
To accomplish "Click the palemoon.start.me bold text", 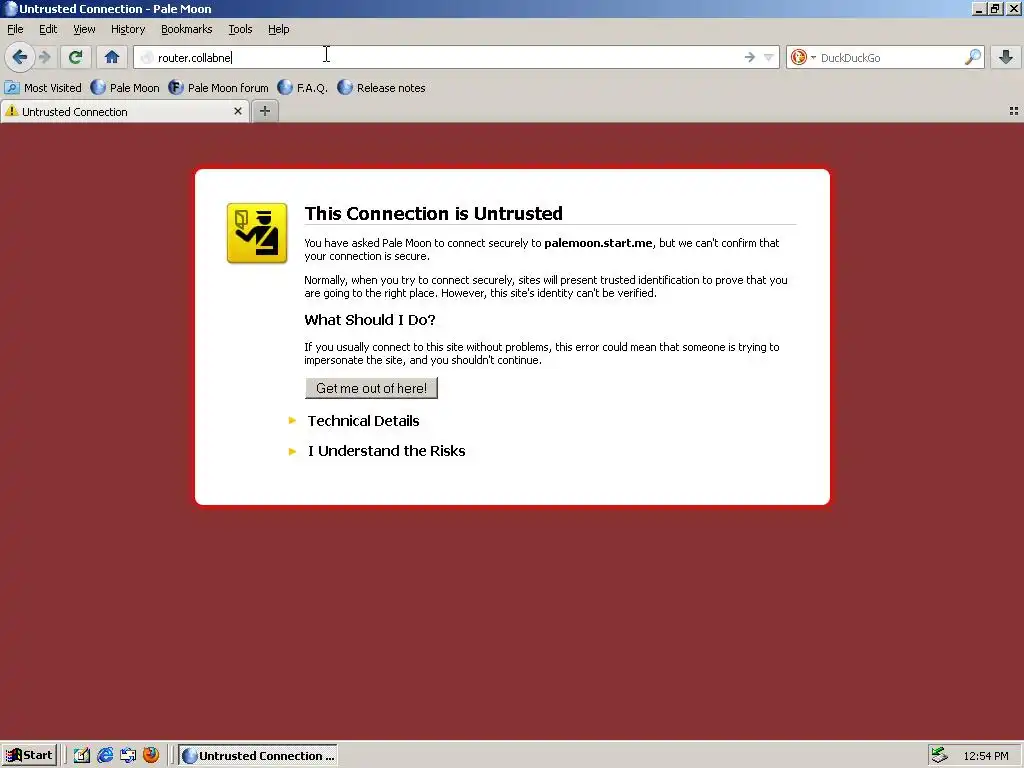I will pyautogui.click(x=598, y=243).
